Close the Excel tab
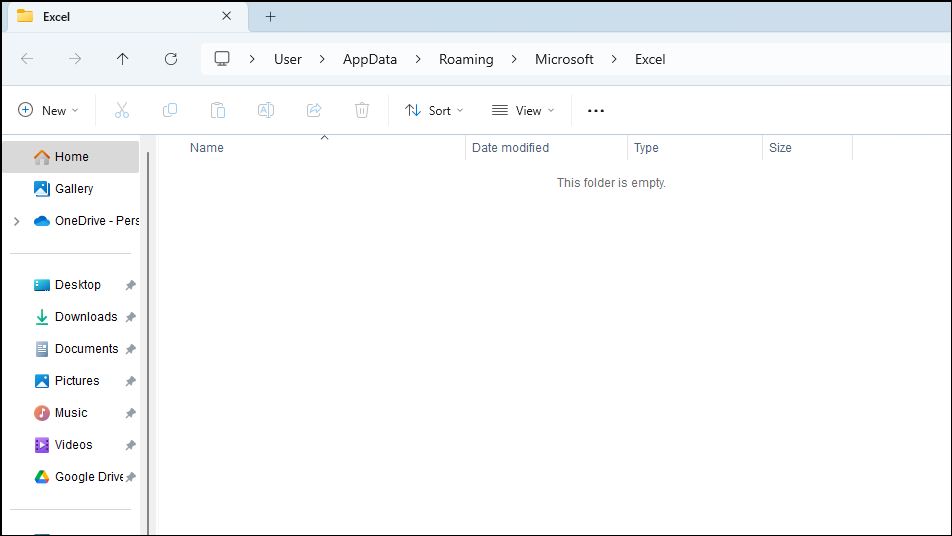 point(226,16)
